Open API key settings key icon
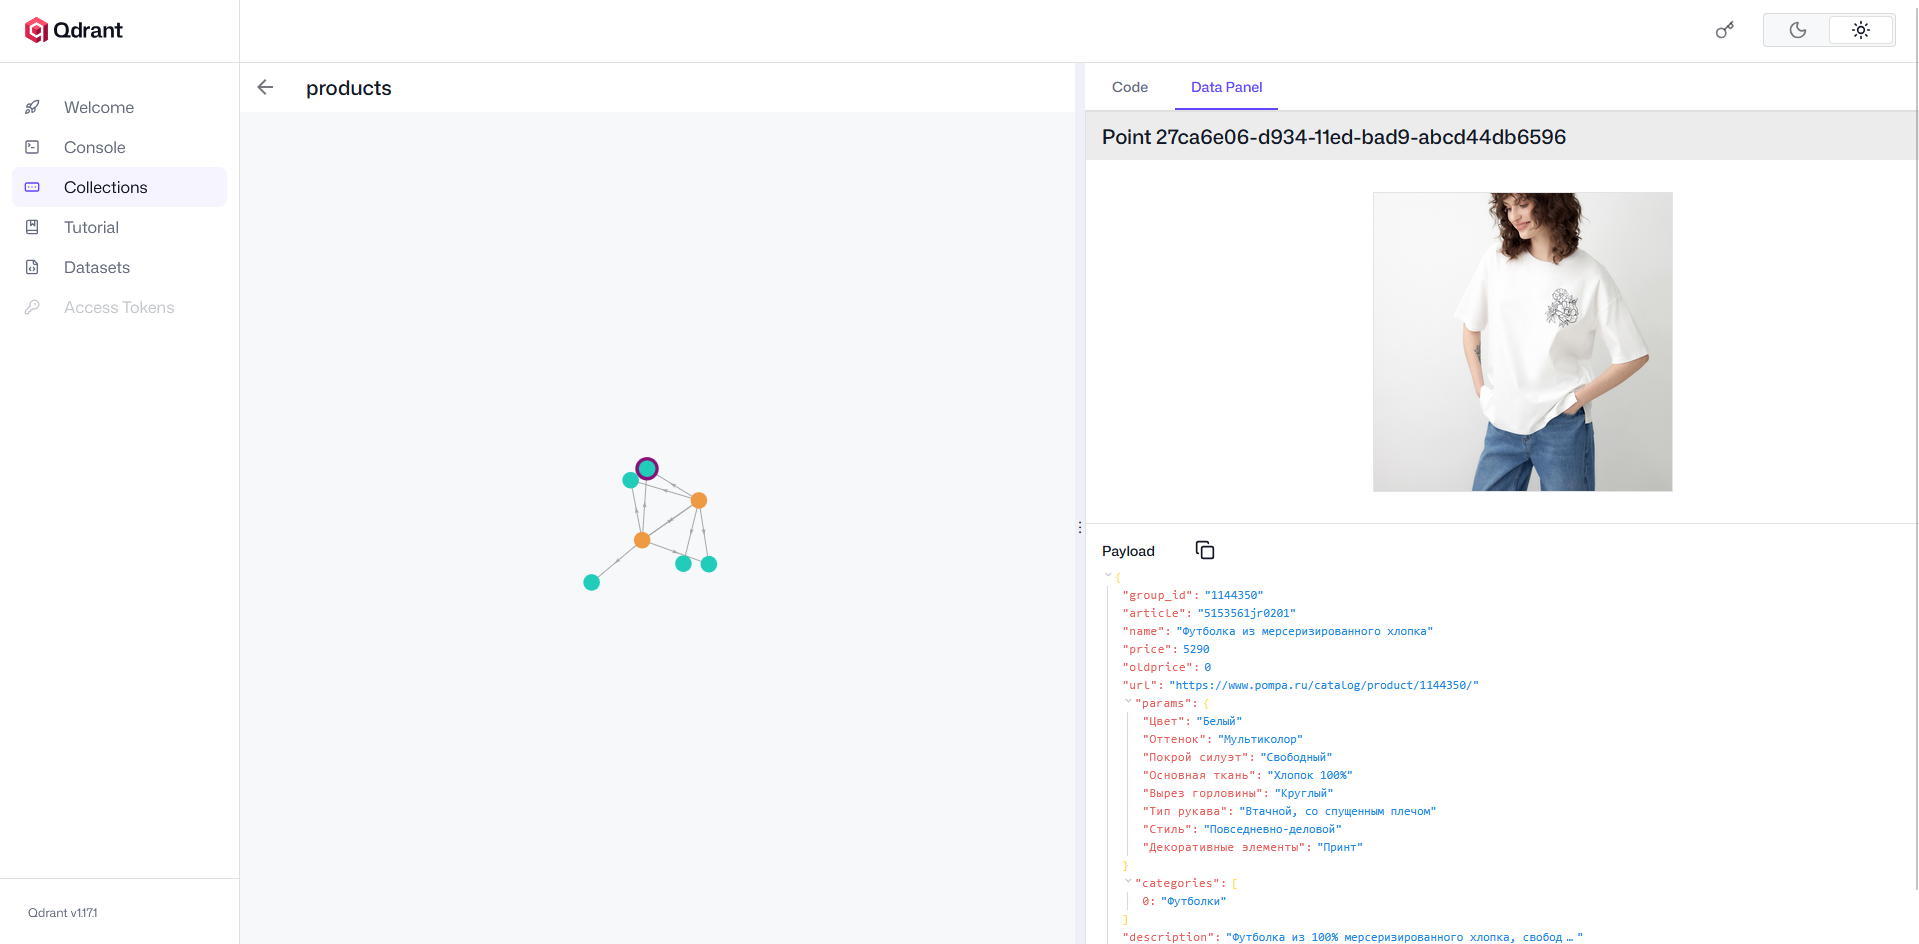Image resolution: width=1919 pixels, height=944 pixels. [x=1725, y=30]
